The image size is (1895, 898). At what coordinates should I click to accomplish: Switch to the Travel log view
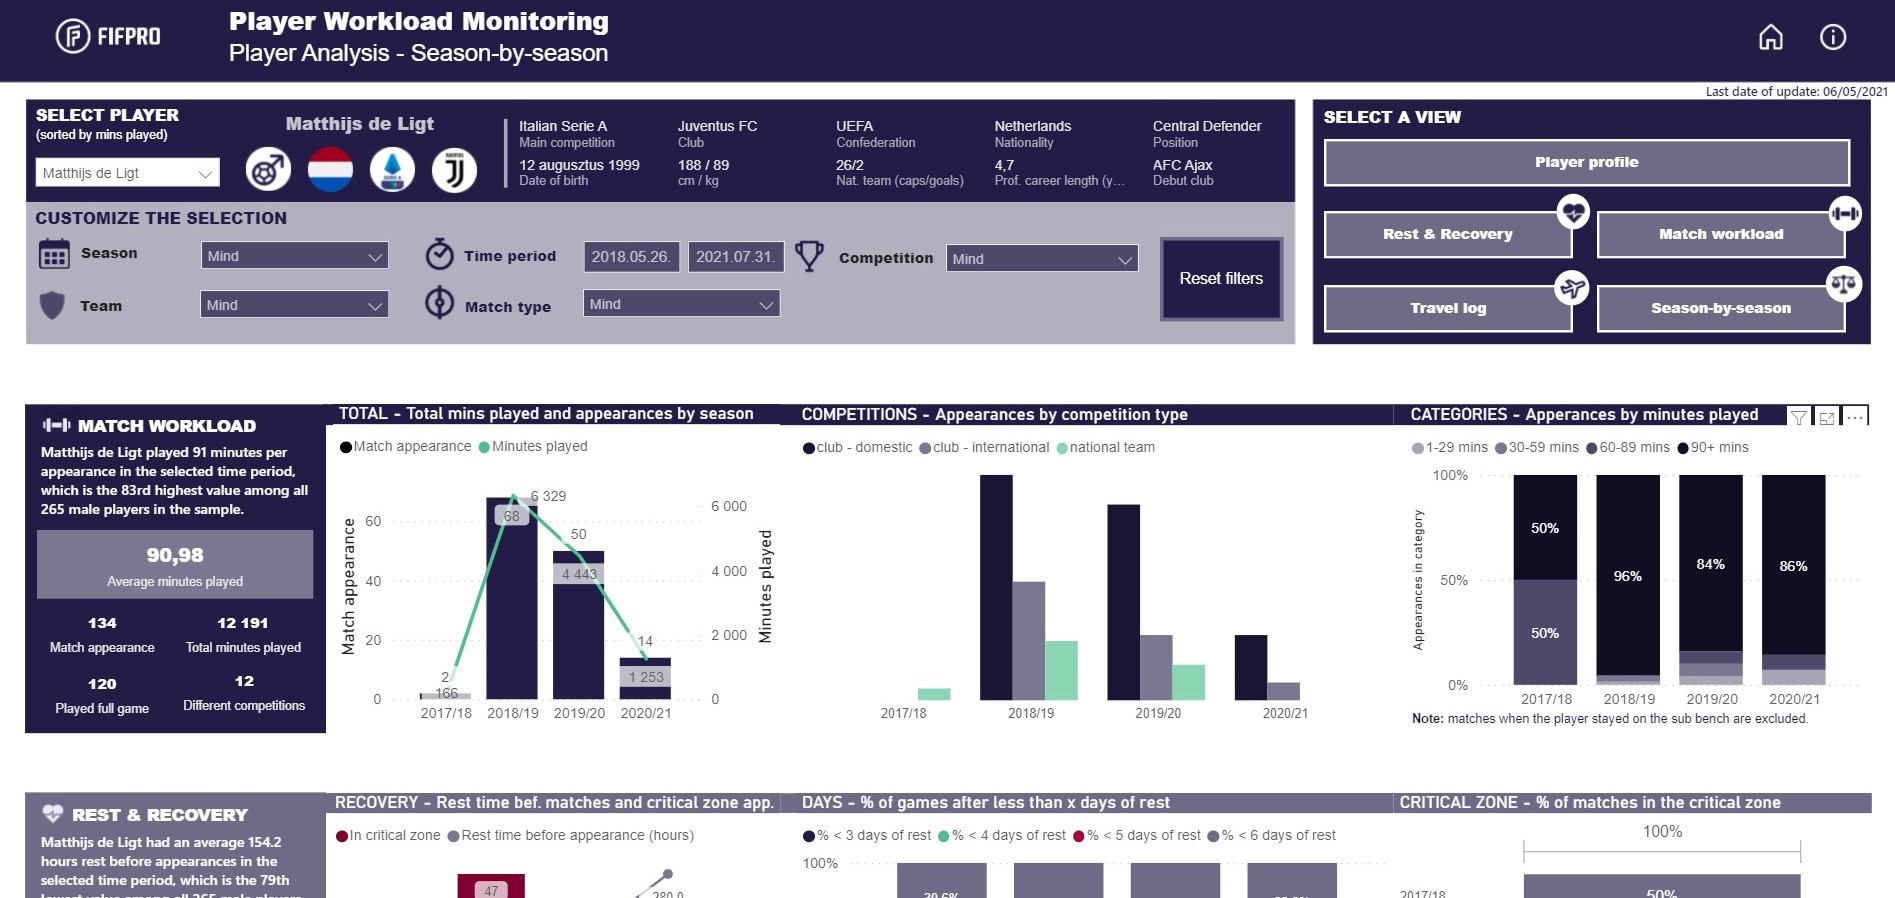click(x=1447, y=309)
